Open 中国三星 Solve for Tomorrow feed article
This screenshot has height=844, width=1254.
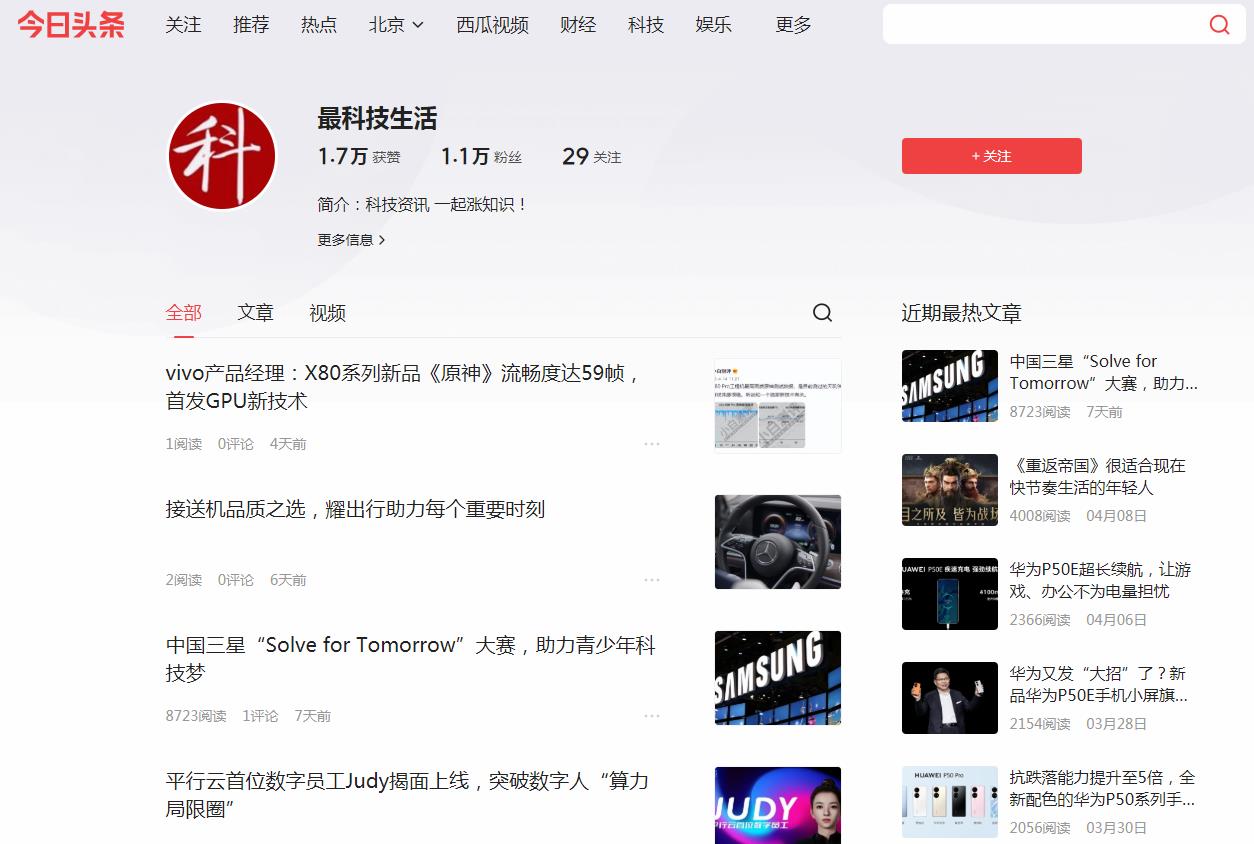(410, 659)
